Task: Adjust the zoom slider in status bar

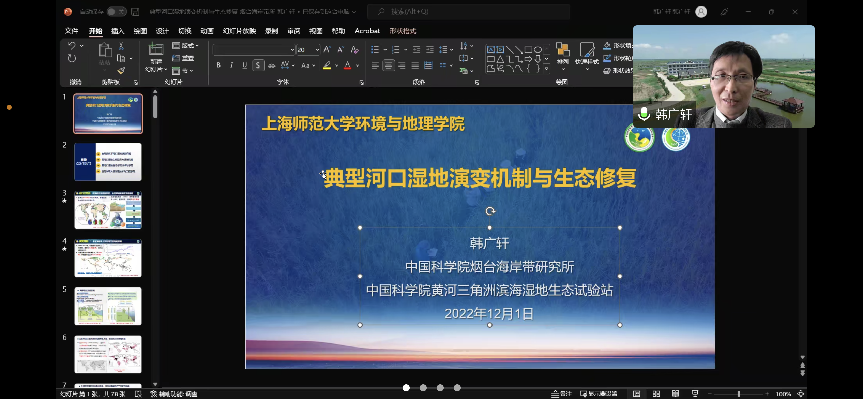Action: (x=739, y=394)
